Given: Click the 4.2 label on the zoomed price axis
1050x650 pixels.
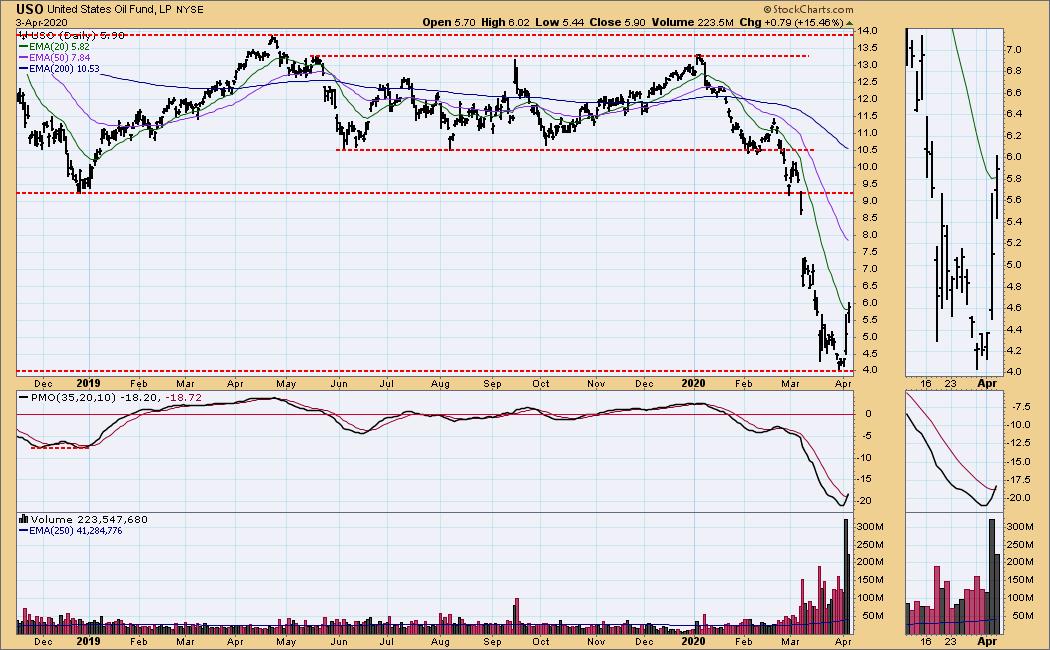Looking at the screenshot, I should pyautogui.click(x=1013, y=350).
